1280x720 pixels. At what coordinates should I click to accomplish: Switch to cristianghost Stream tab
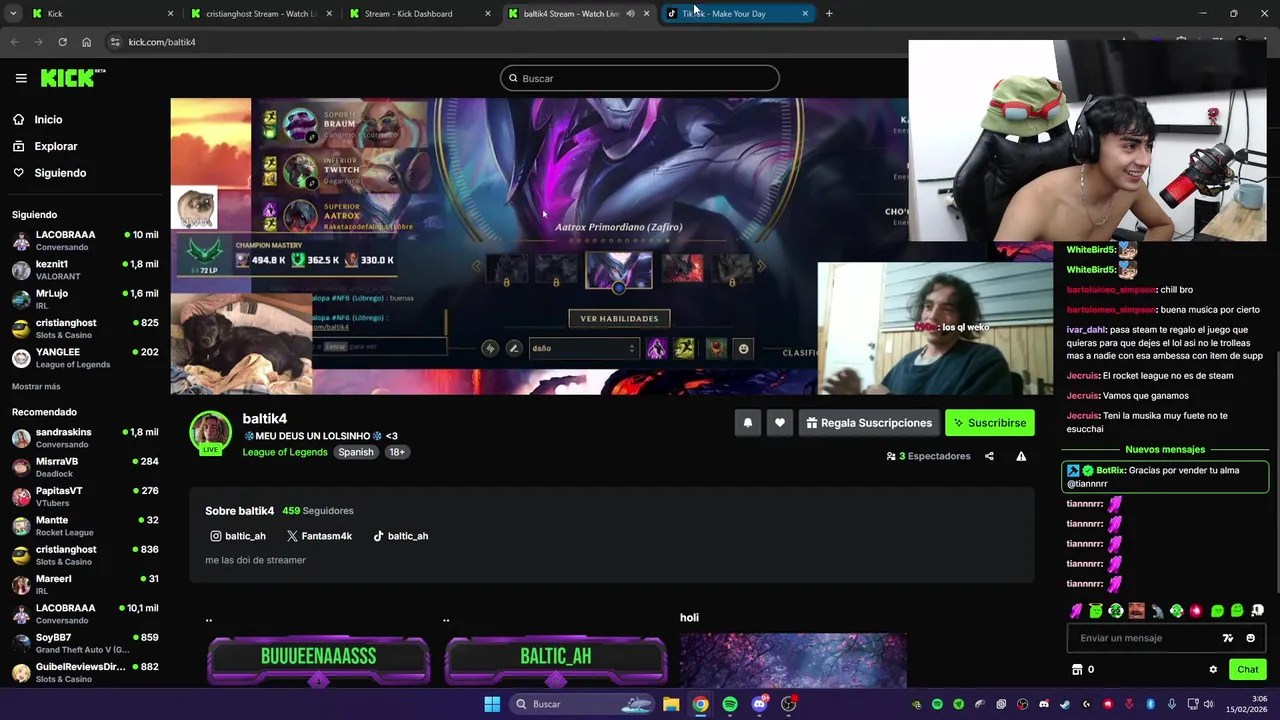click(x=261, y=14)
